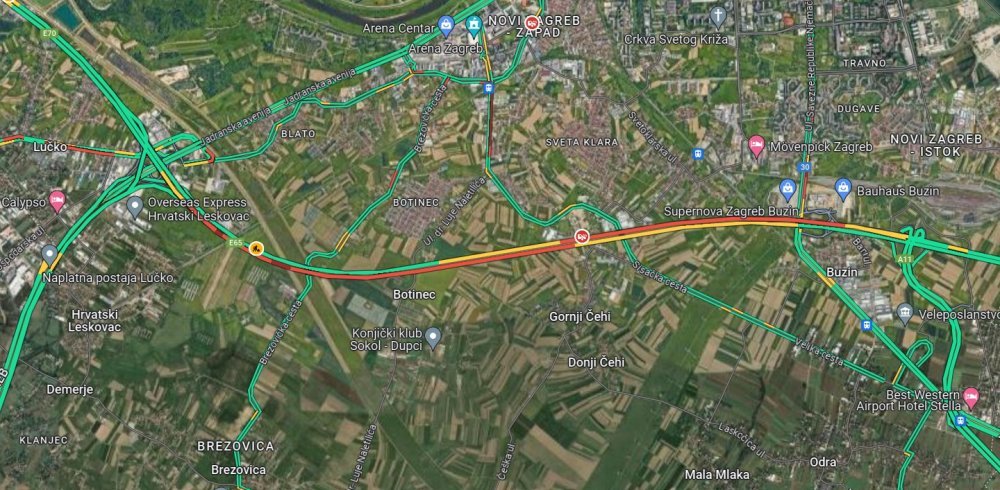Select the Konjički klub Sokol - Dupci pin
The height and width of the screenshot is (490, 1000).
(433, 336)
